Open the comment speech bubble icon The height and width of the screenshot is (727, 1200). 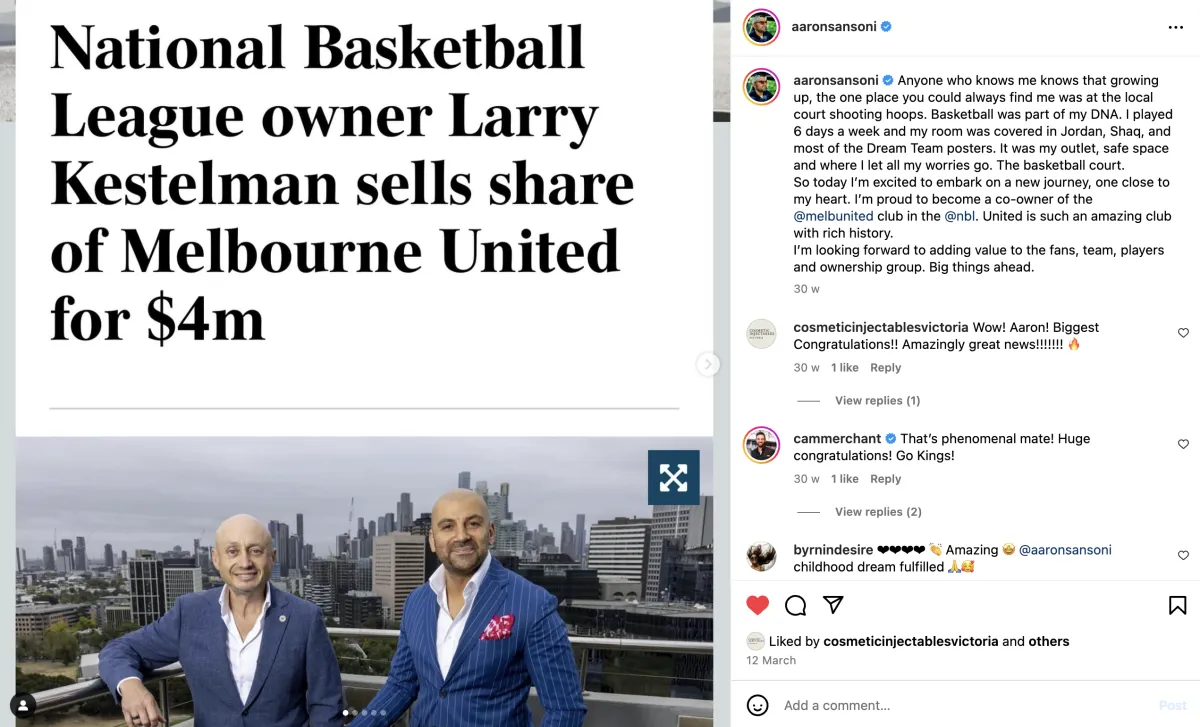[796, 605]
